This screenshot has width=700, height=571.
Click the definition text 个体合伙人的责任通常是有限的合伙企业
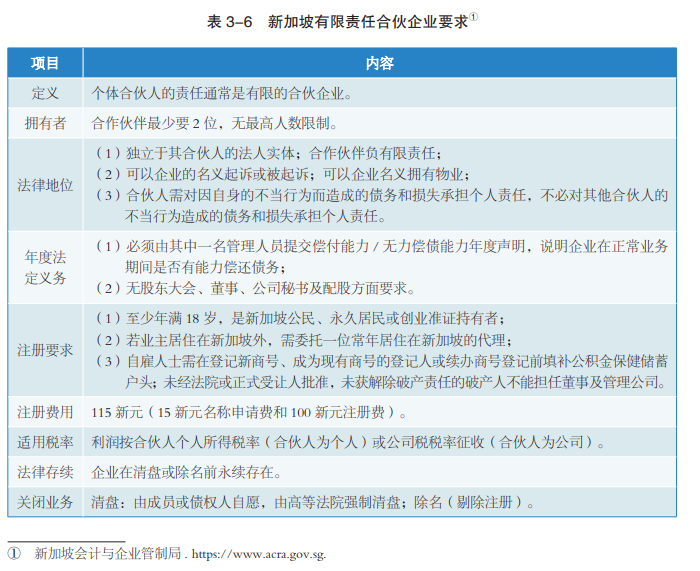pyautogui.click(x=221, y=94)
